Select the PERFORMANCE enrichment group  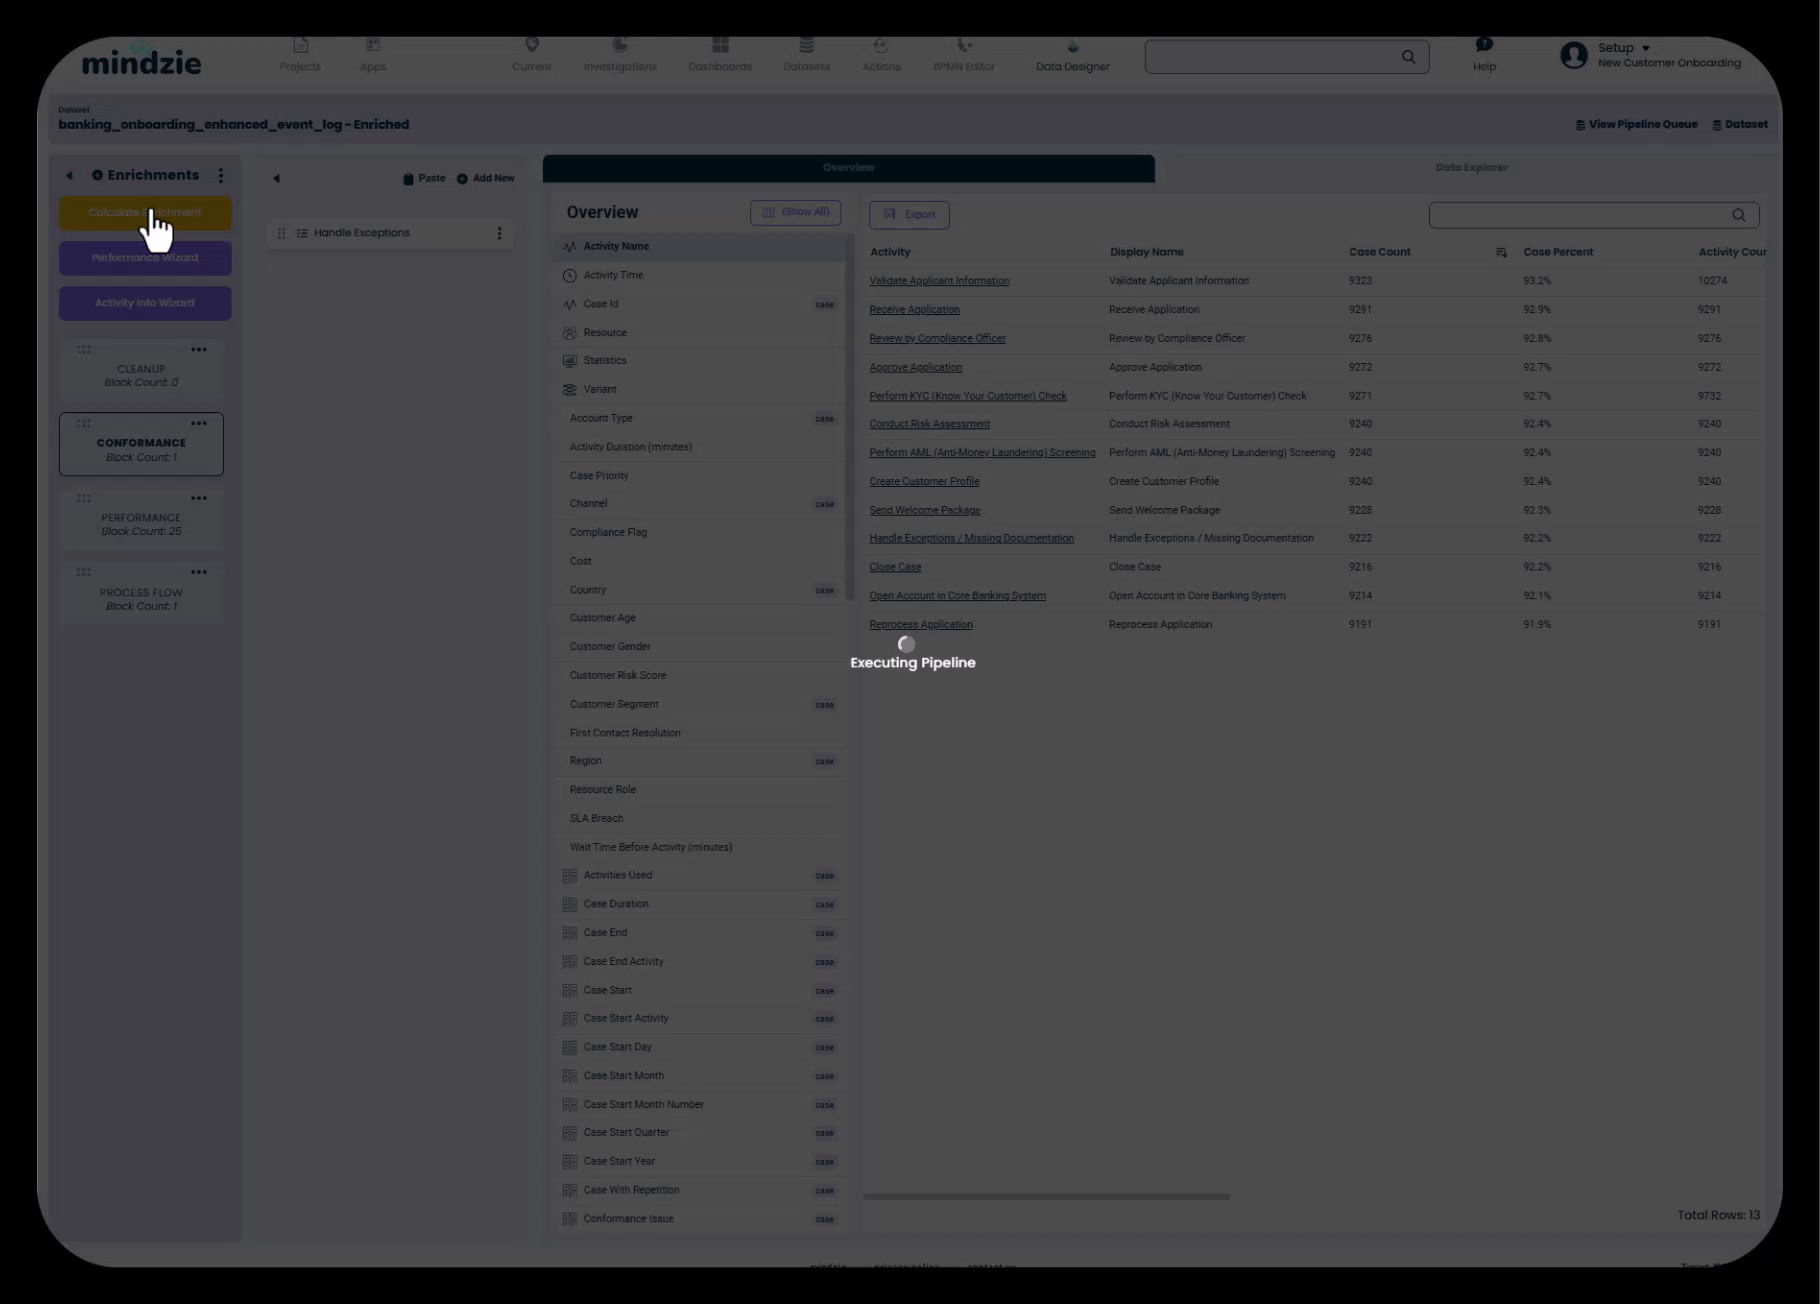click(141, 524)
